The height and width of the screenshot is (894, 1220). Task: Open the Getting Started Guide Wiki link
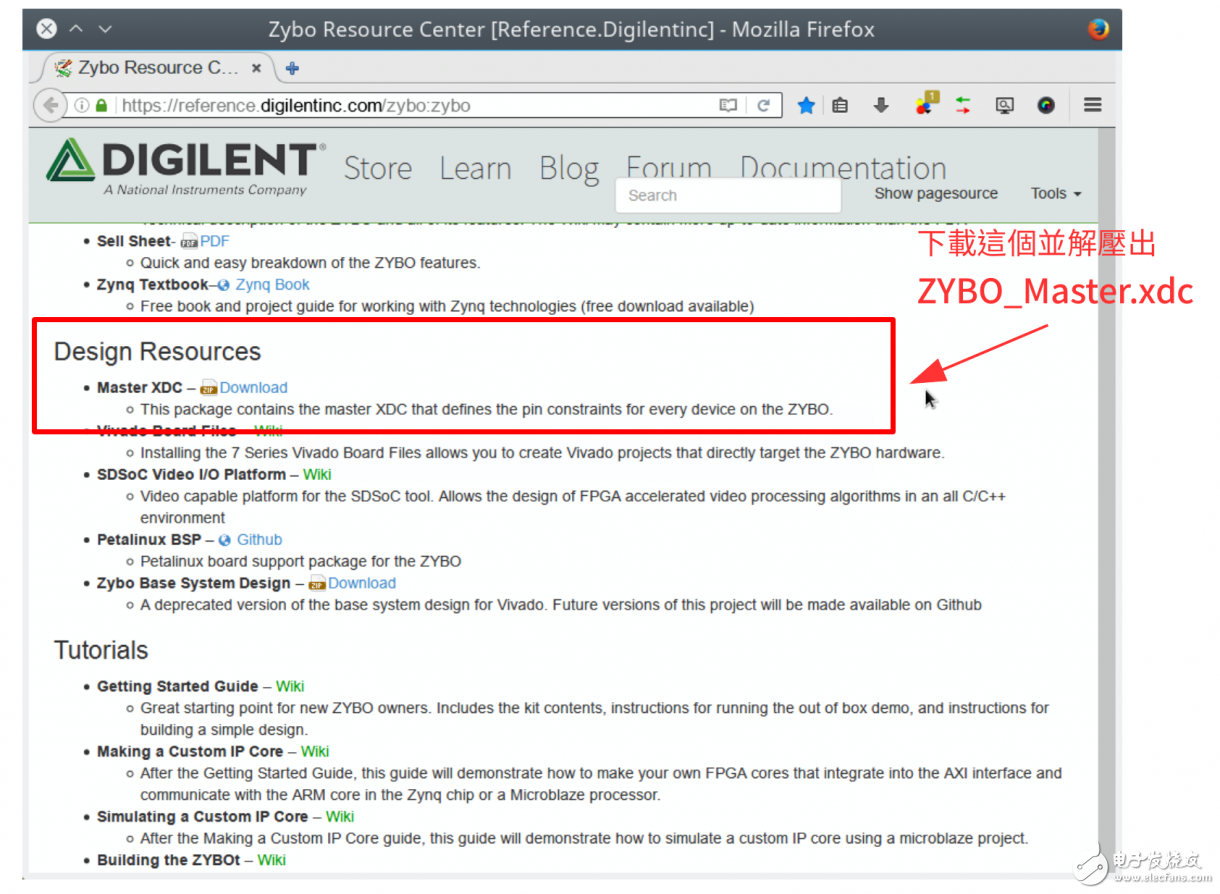coord(290,686)
